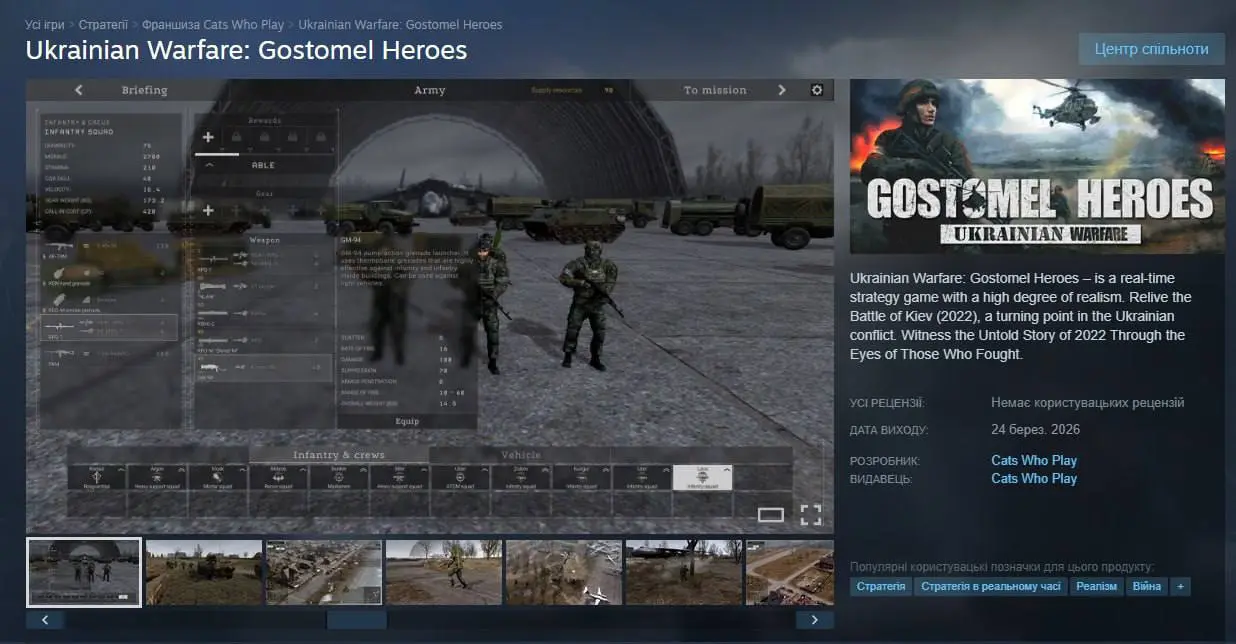Open the Стратегії breadcrumb category
Screen dimensions: 1236x644
(x=103, y=24)
